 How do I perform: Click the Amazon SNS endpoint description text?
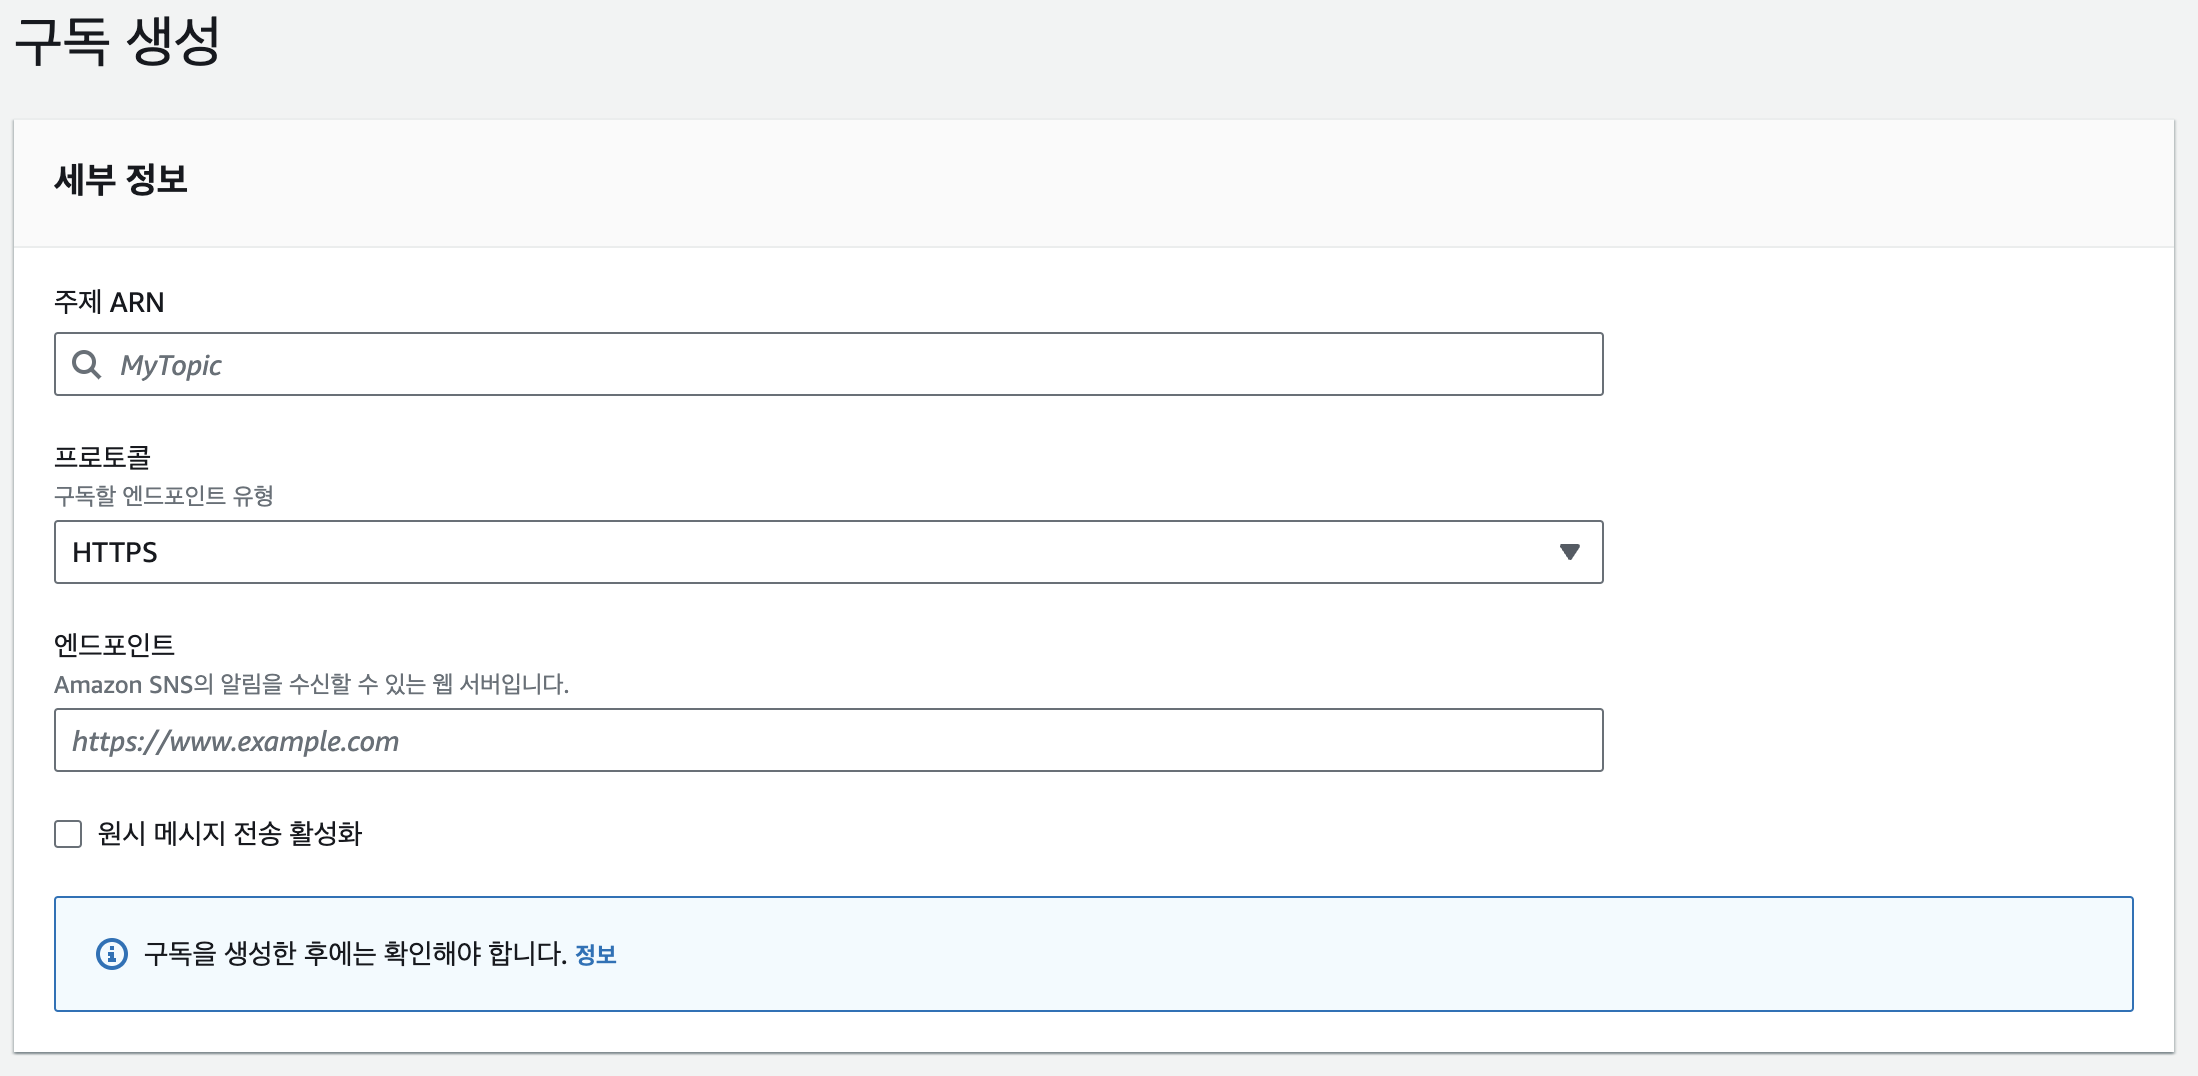311,685
